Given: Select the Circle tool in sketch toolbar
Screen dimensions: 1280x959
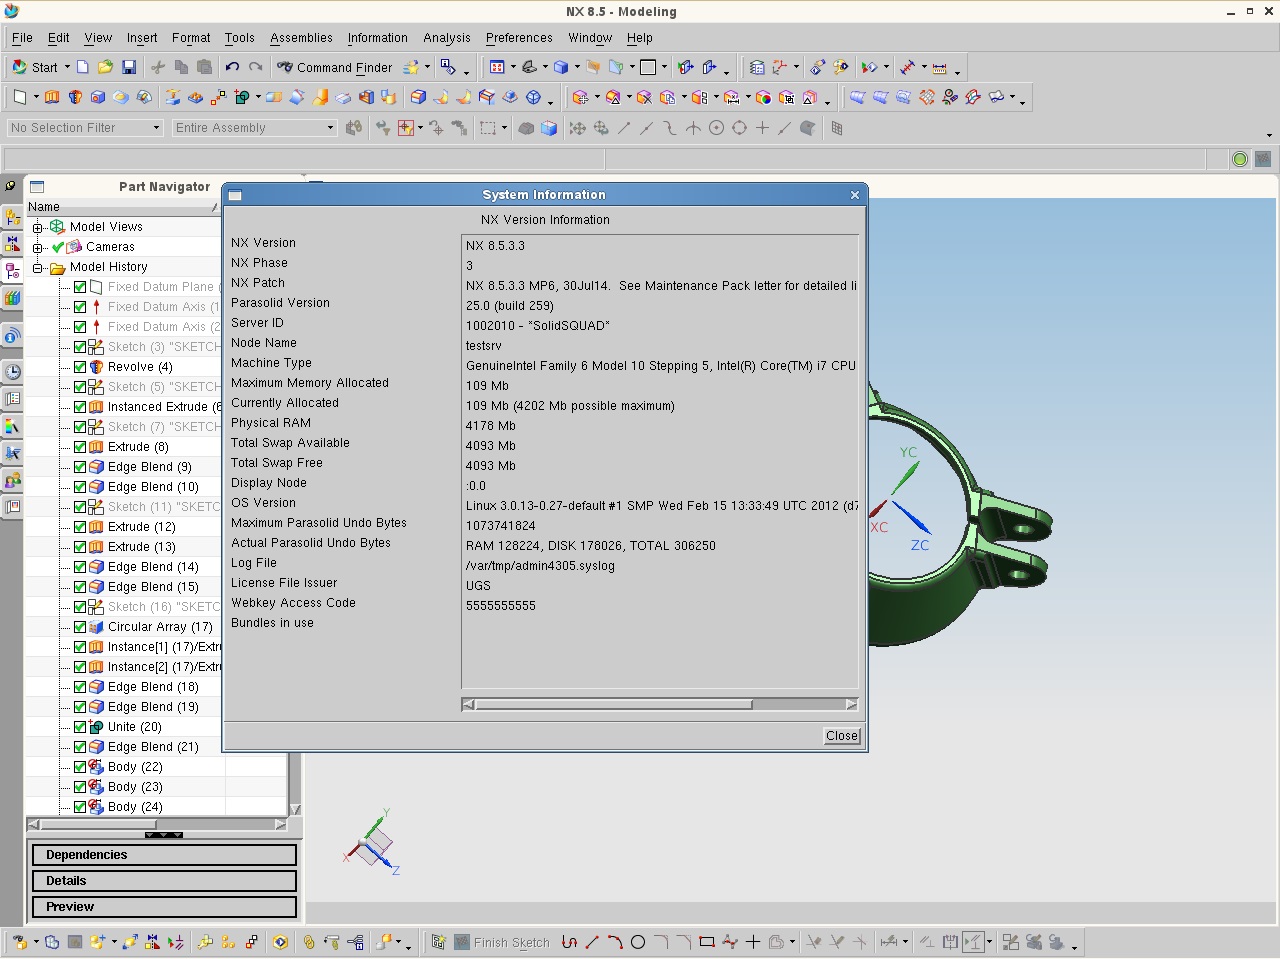Looking at the screenshot, I should 638,942.
